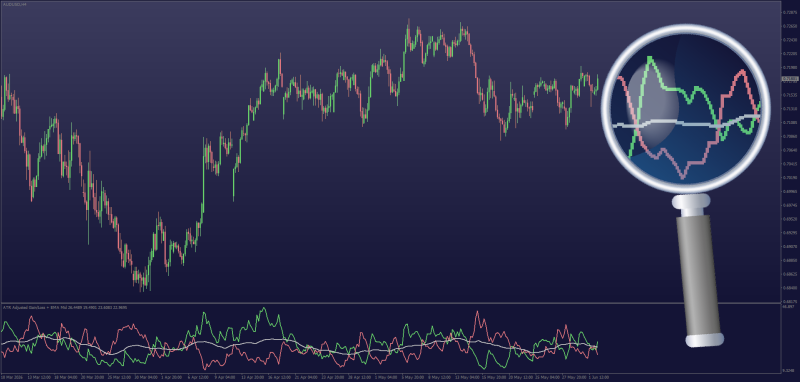This screenshot has height=382, width=800.
Task: Click the 25 Mar 12:00 time axis label
Action: 119,377
